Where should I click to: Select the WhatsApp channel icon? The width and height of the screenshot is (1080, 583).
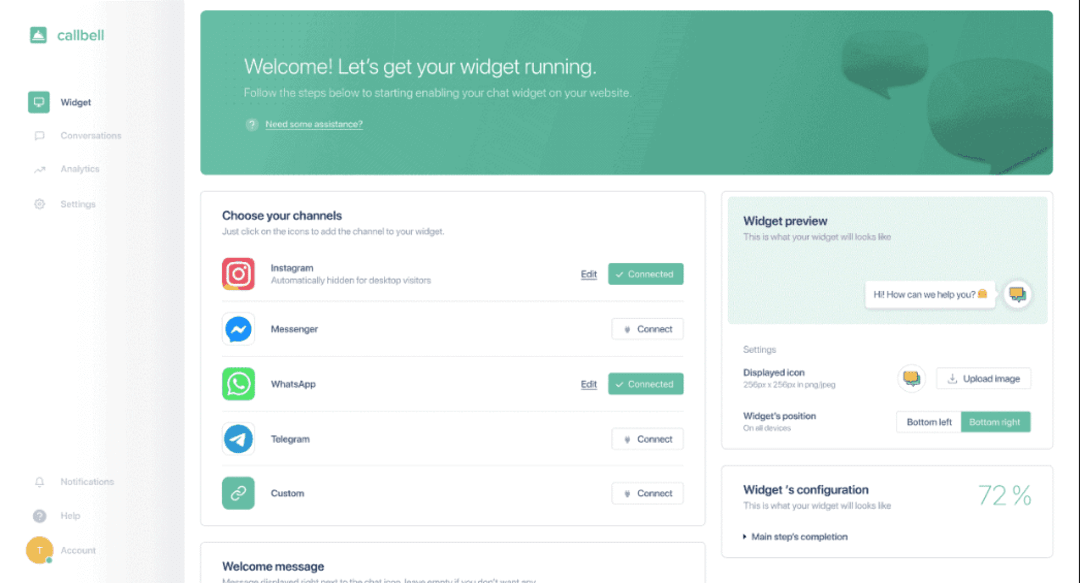[x=238, y=383]
